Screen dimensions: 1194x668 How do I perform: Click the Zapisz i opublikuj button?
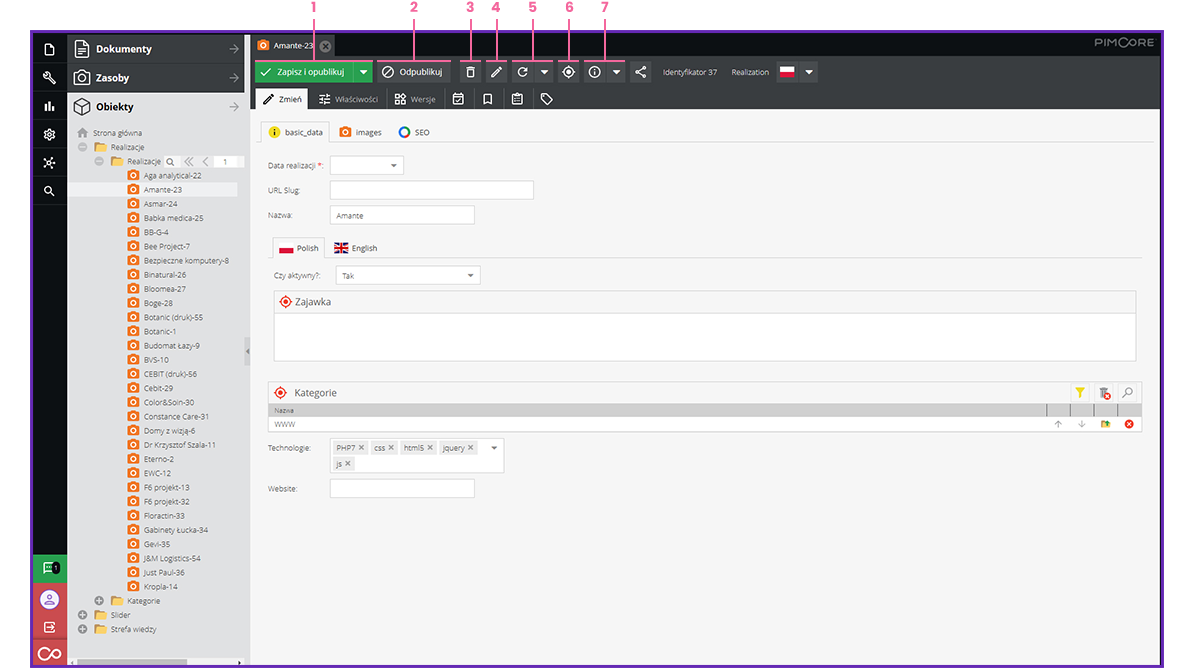(304, 72)
